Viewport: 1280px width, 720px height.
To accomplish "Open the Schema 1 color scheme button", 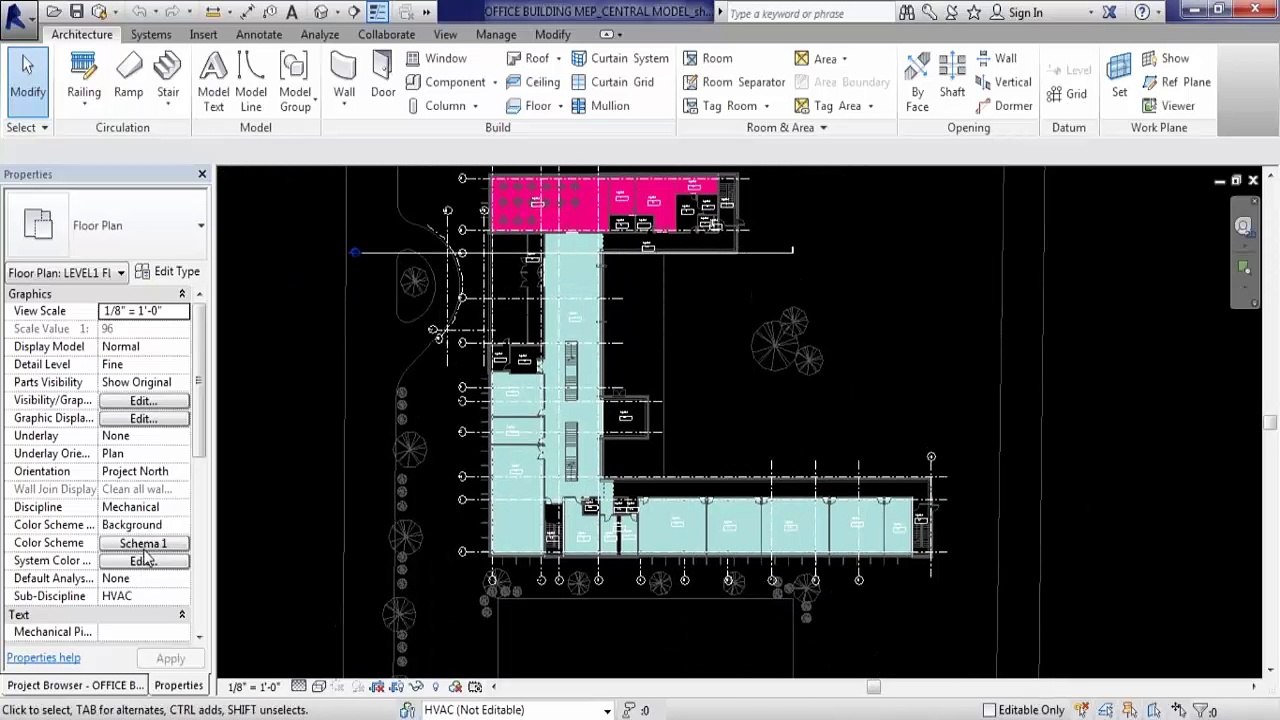I will [x=144, y=543].
